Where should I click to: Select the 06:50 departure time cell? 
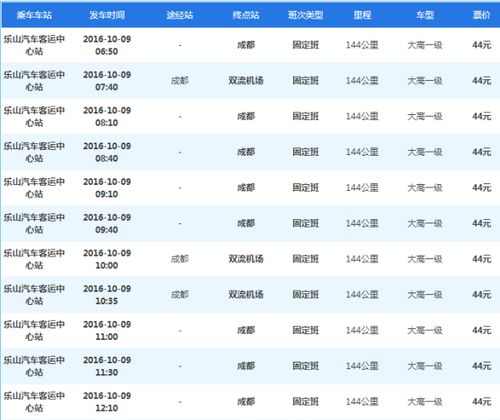click(107, 45)
